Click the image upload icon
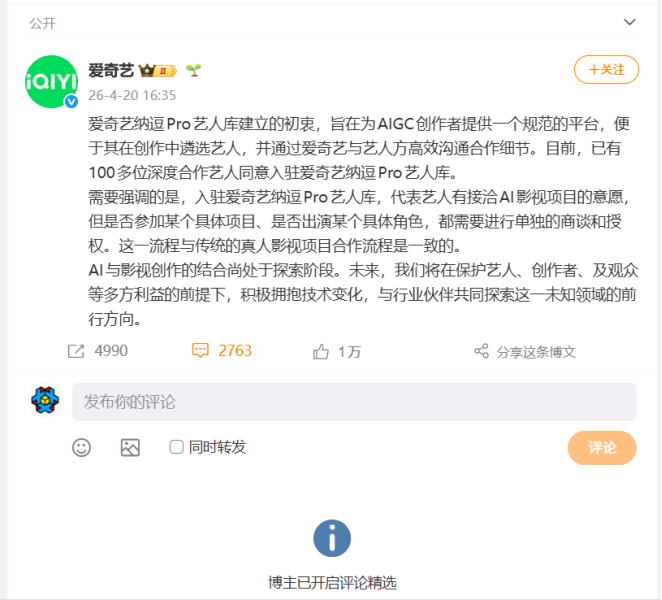Viewport: 662px width, 600px height. pos(130,448)
